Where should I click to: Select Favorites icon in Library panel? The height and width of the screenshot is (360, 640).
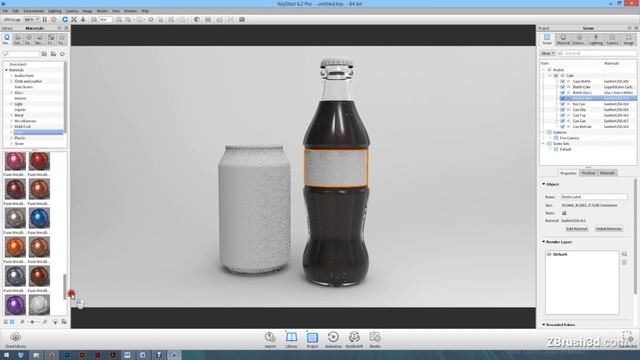point(61,39)
